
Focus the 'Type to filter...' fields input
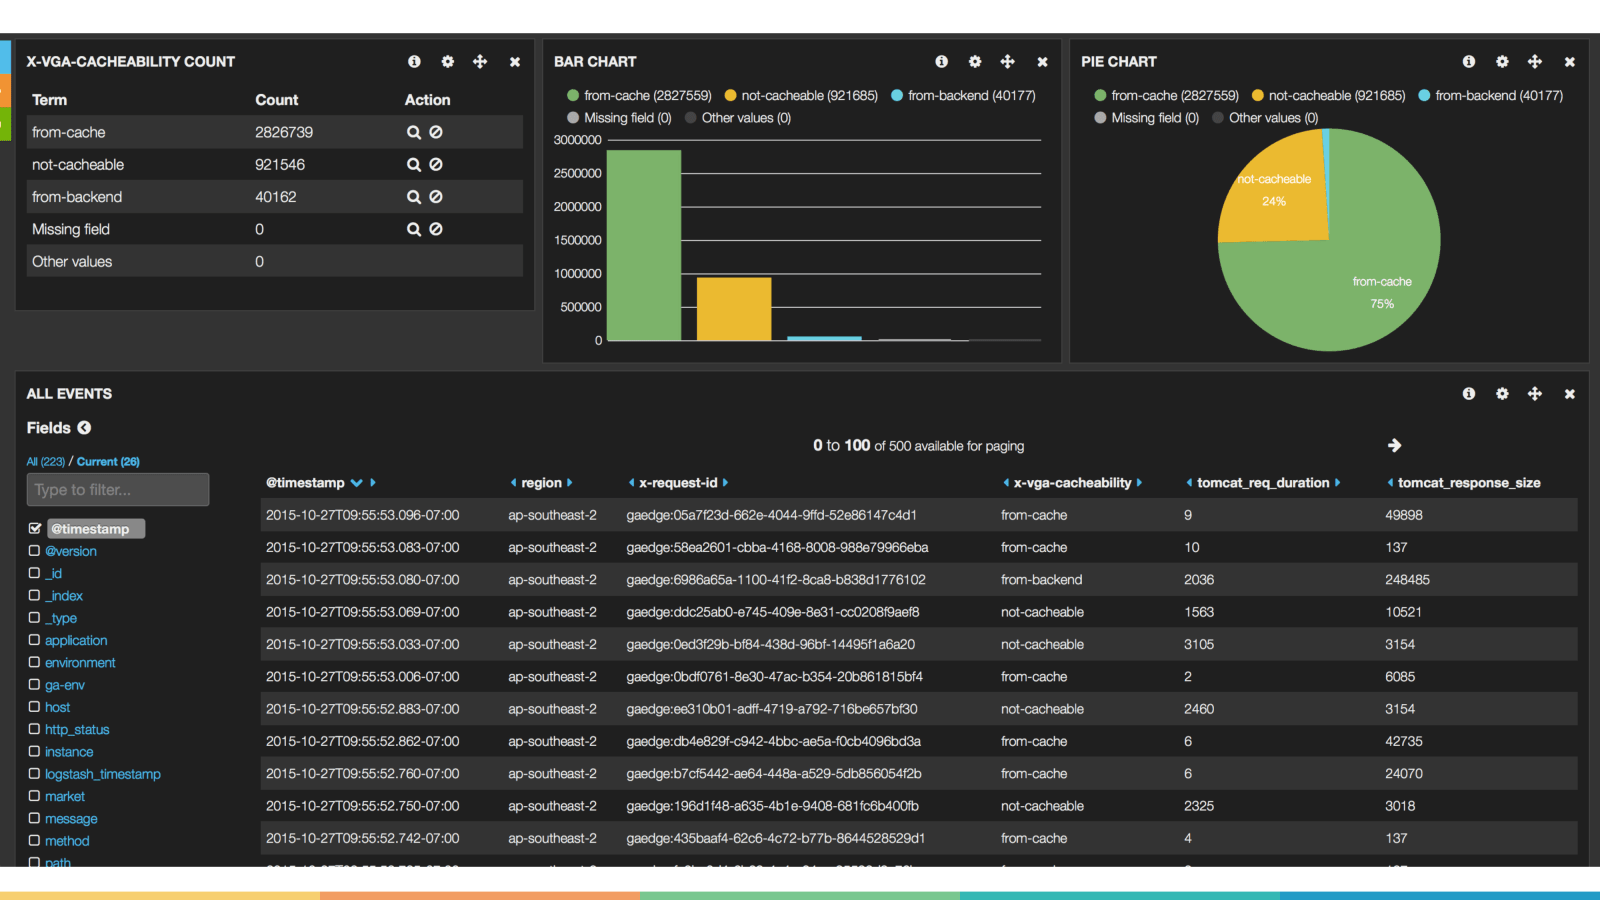click(x=118, y=490)
